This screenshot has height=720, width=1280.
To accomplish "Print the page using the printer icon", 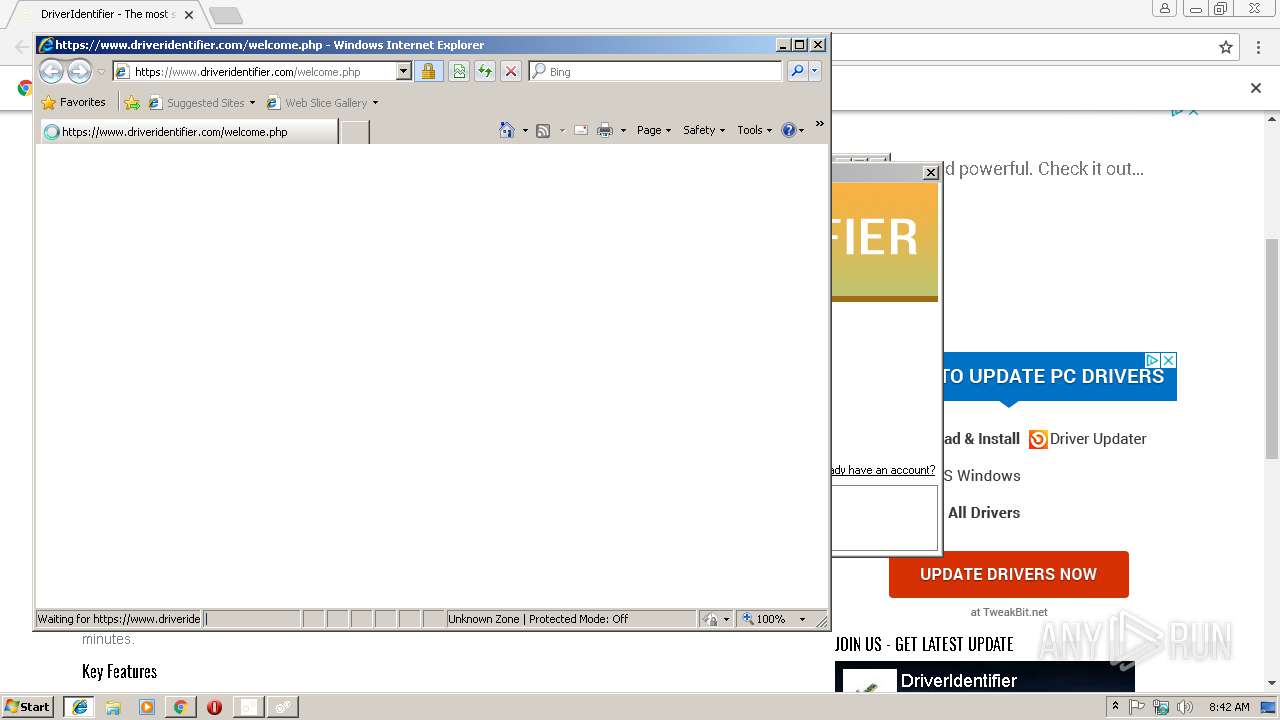I will click(x=605, y=130).
